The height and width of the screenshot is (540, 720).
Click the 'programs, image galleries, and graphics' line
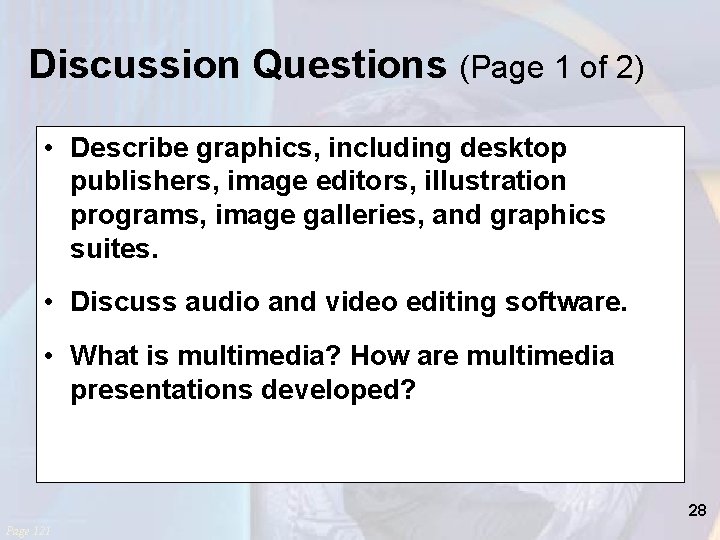coord(338,216)
